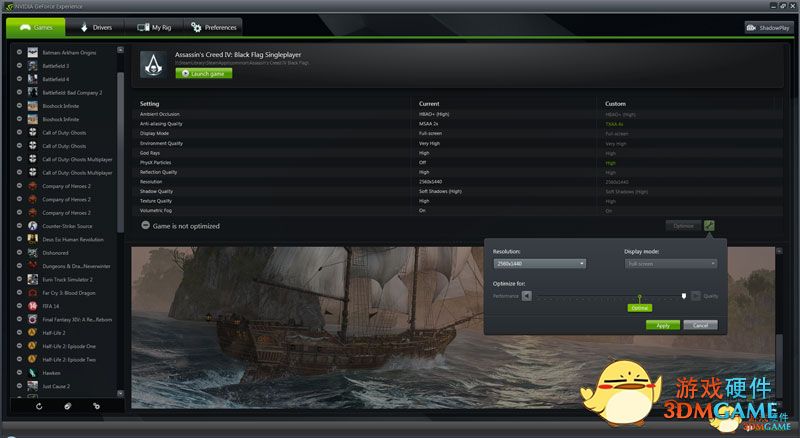Click the 'Assassin's Creed IV: Black Flag Singleplayer' title
800x438 pixels.
tap(238, 55)
